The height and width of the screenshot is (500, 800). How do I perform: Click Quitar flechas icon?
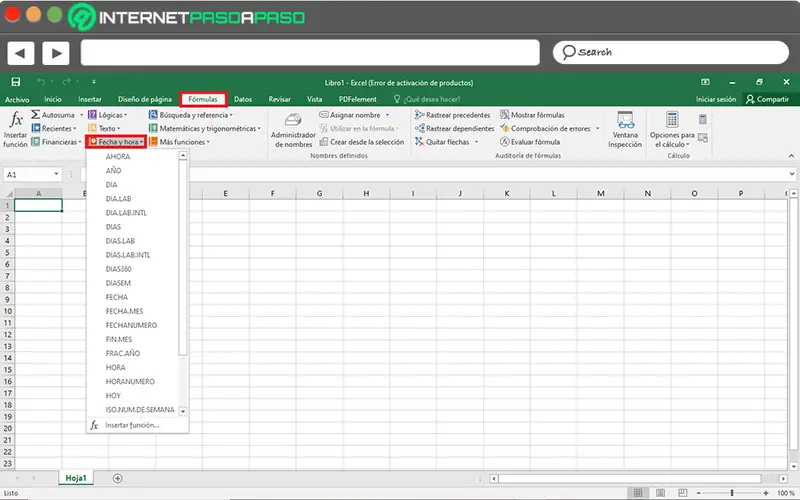[419, 142]
